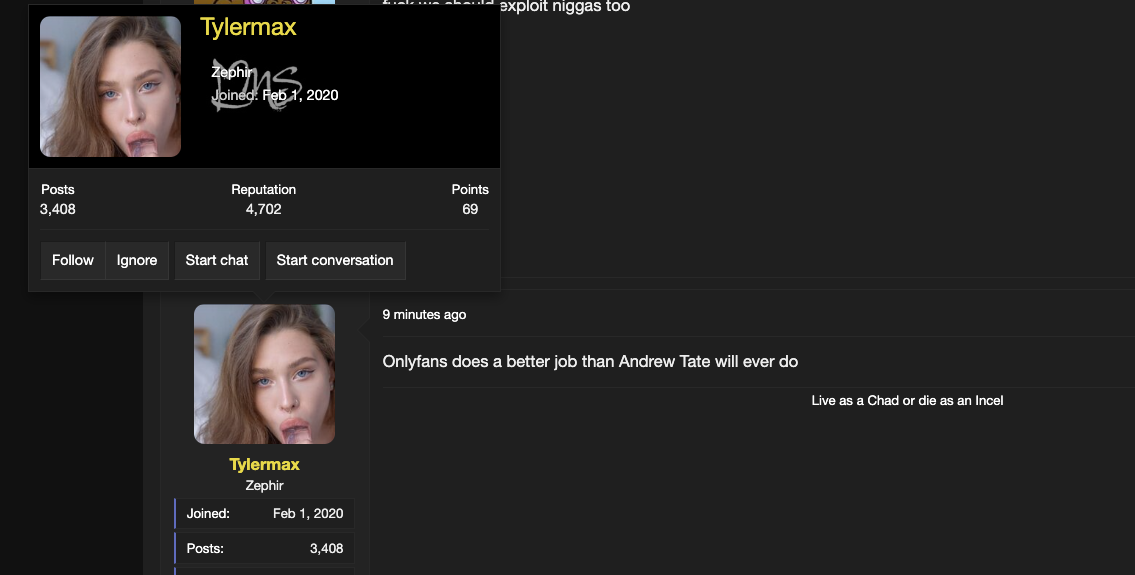
Task: Click the Points value 69
Action: pyautogui.click(x=470, y=209)
